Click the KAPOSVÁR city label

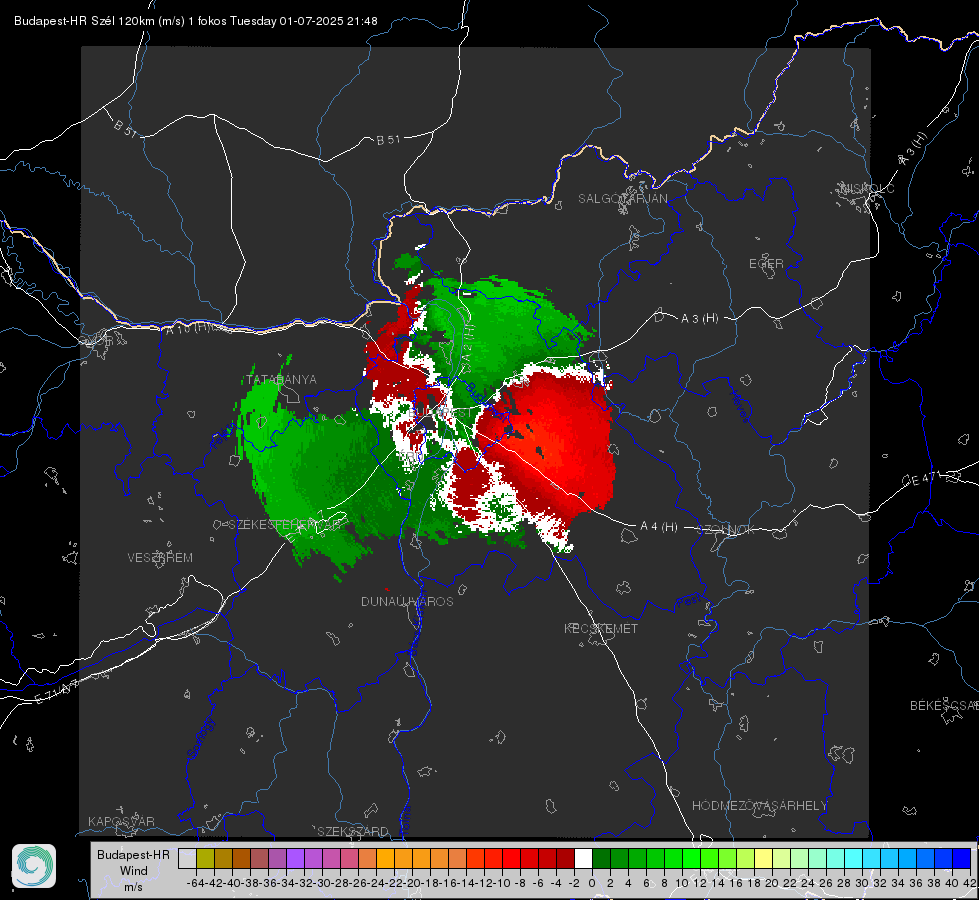coord(121,821)
